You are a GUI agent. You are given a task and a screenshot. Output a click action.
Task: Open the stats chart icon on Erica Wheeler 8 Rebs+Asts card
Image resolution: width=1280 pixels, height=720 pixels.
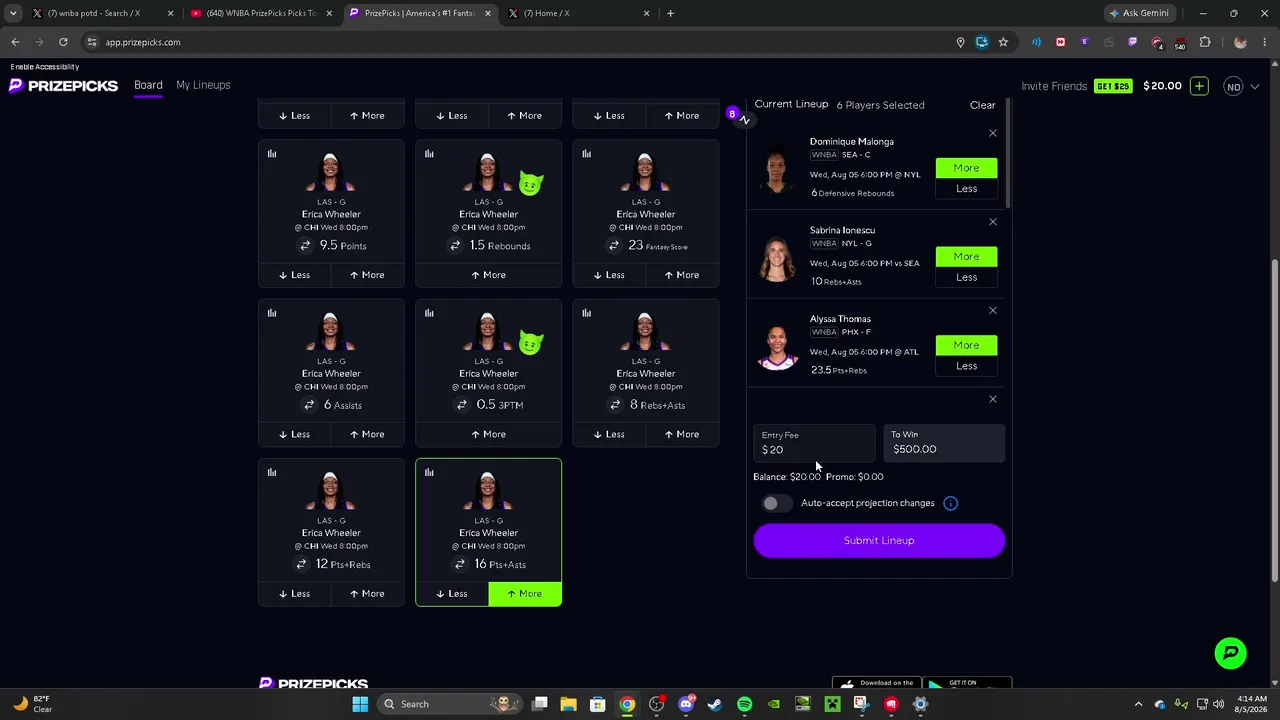point(586,313)
